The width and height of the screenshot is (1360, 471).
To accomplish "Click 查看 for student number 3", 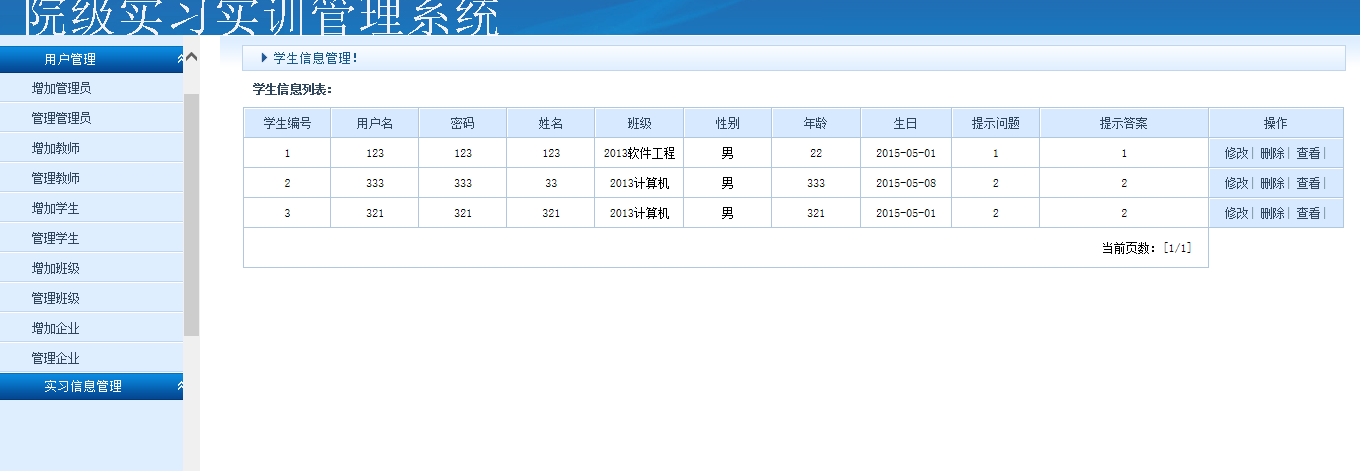I will [1308, 213].
